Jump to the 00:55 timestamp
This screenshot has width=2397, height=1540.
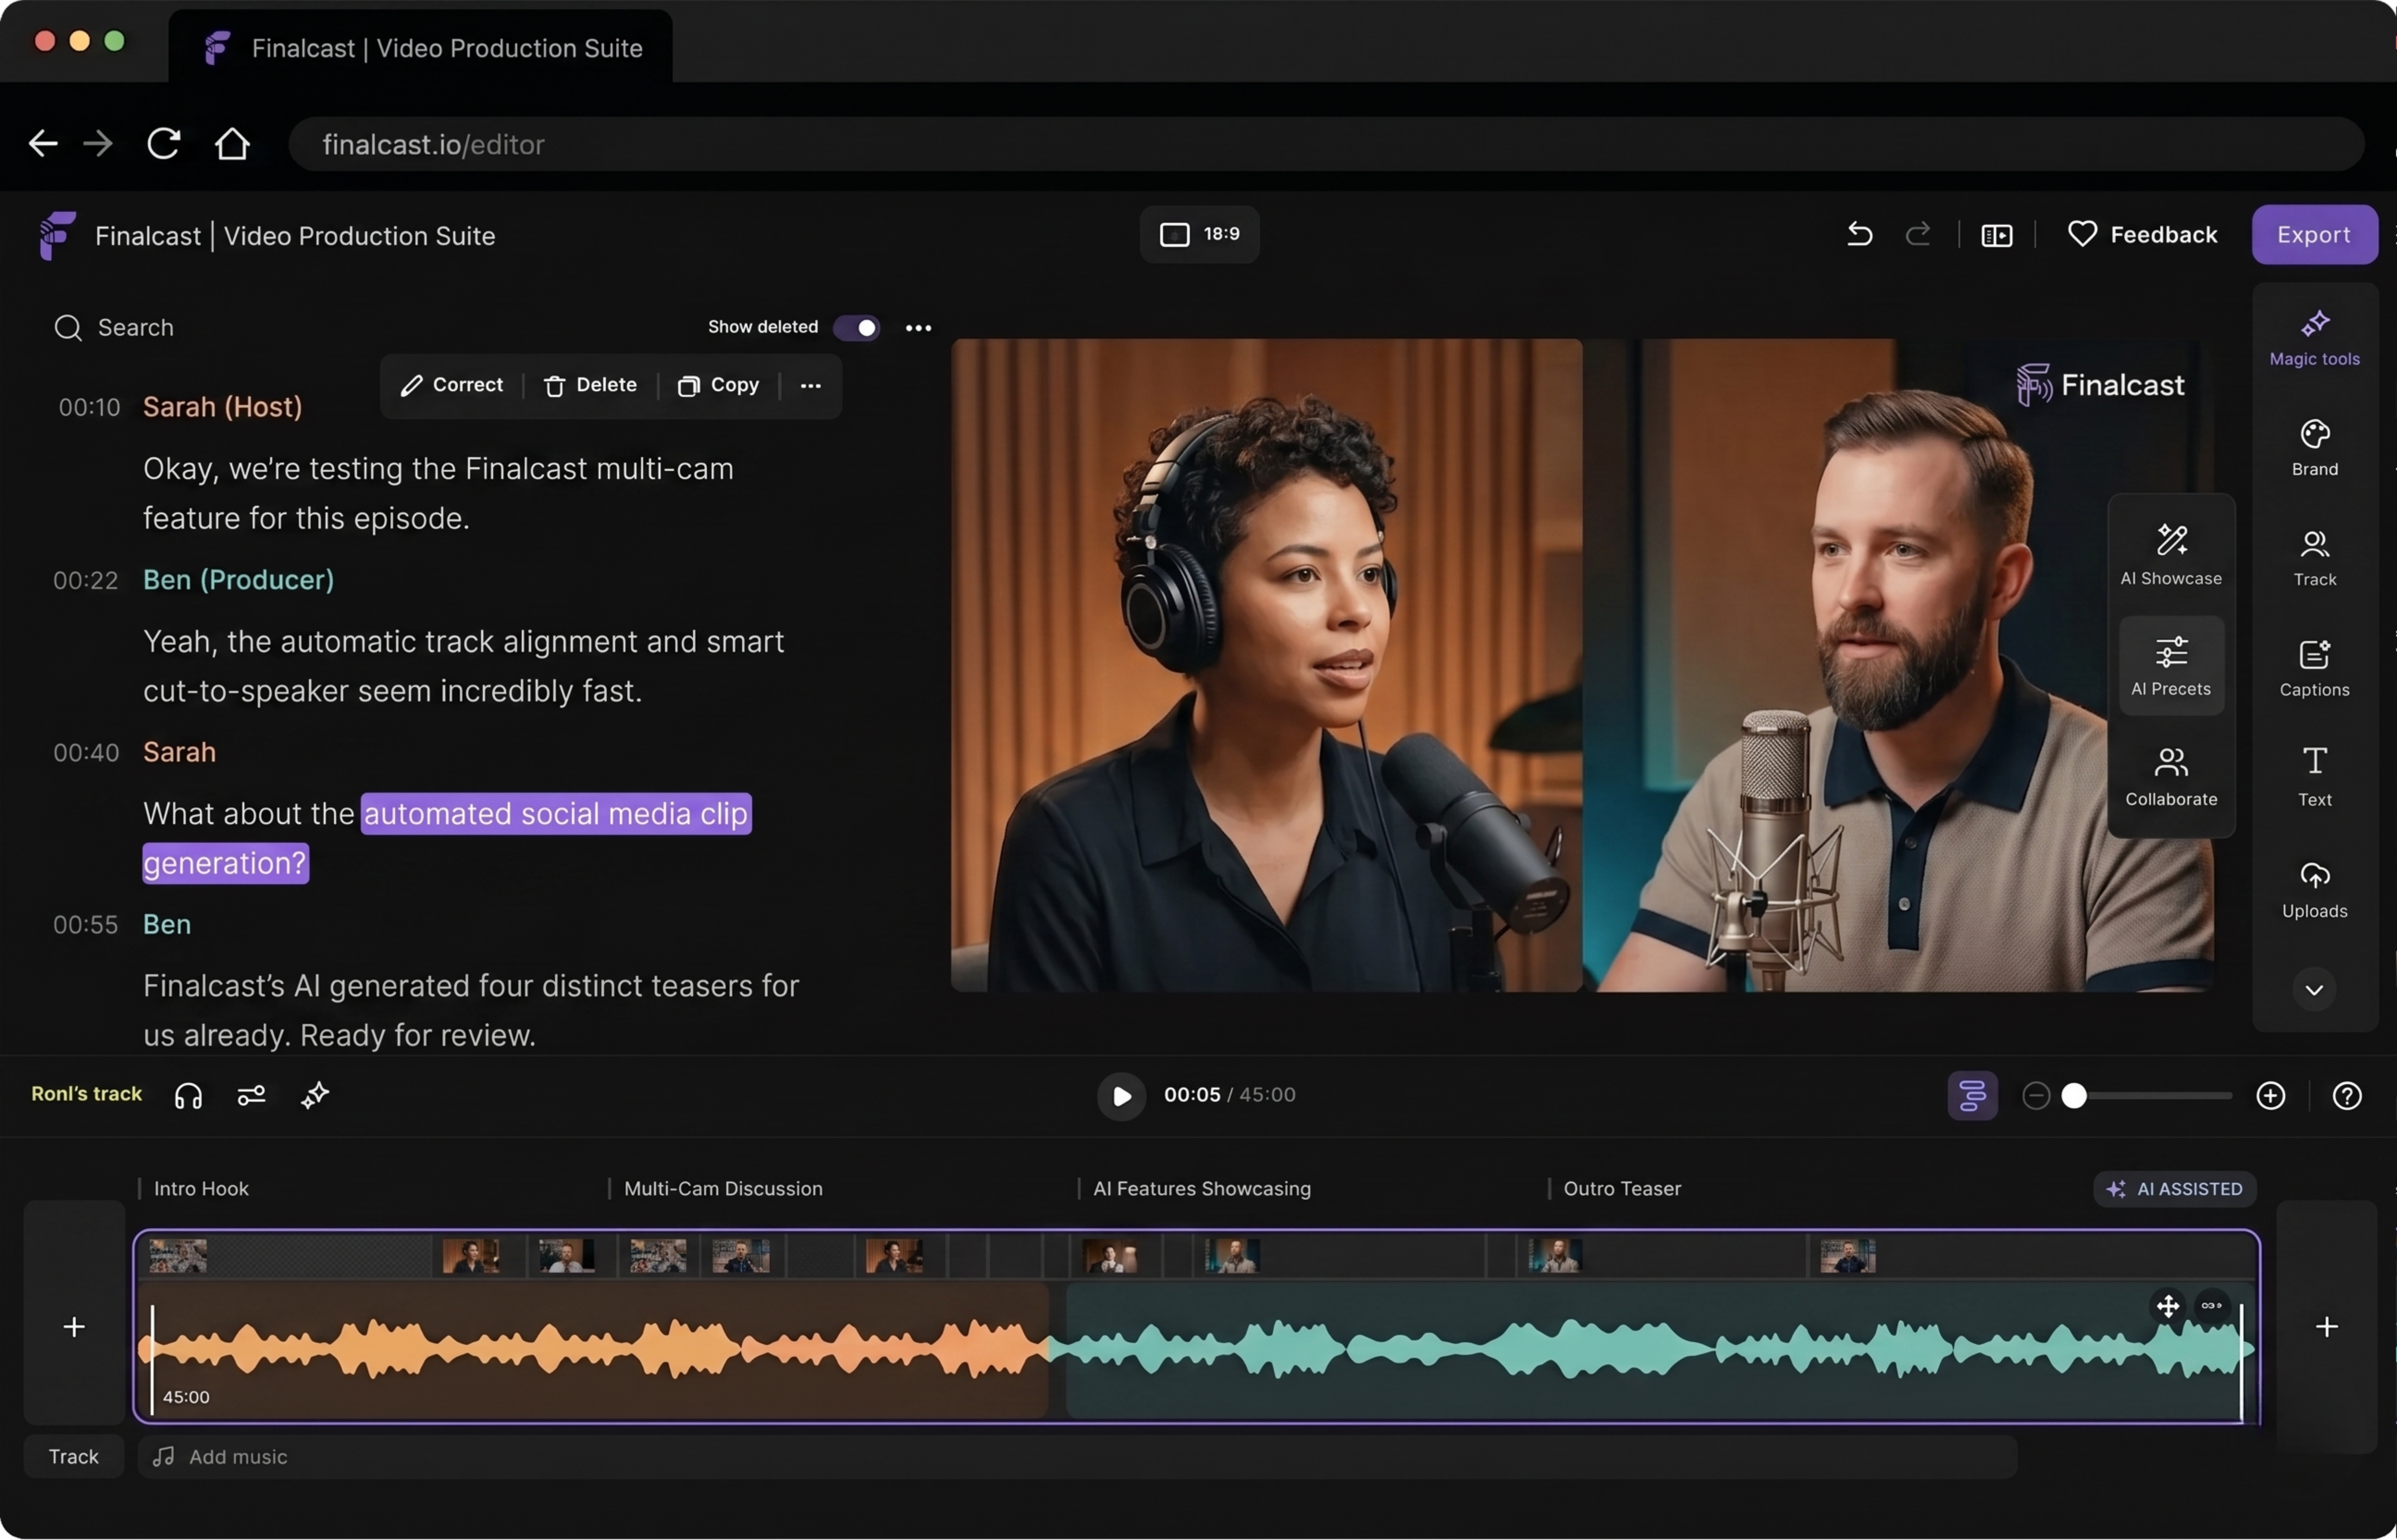(x=86, y=925)
